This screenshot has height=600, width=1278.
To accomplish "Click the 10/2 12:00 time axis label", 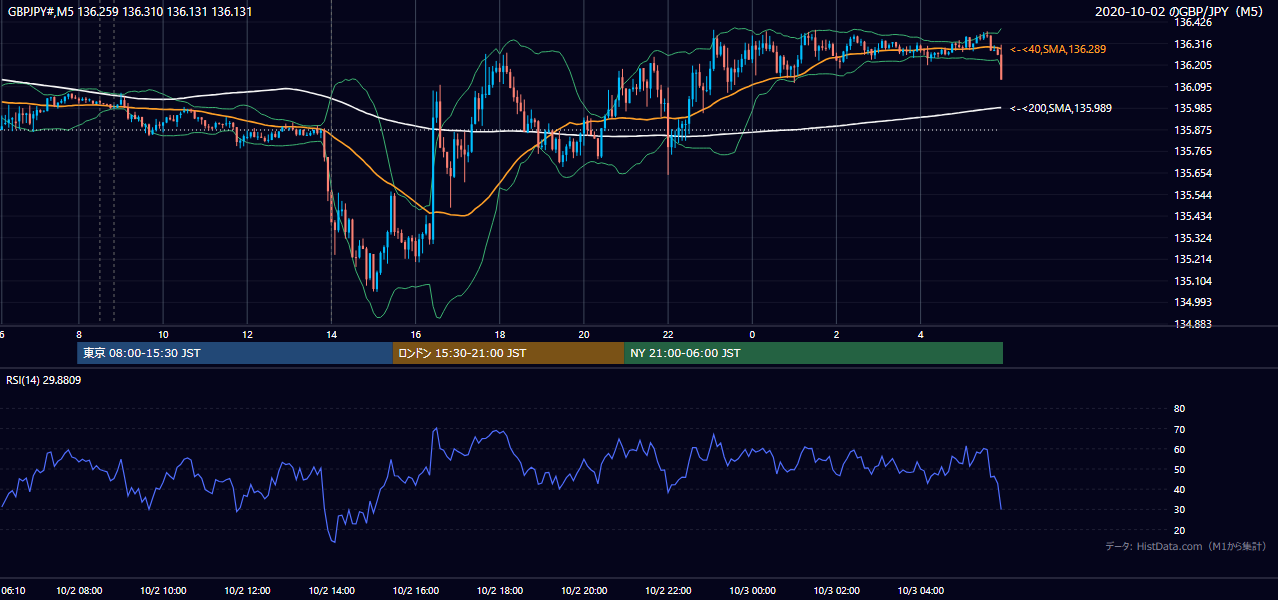I will coord(247,591).
